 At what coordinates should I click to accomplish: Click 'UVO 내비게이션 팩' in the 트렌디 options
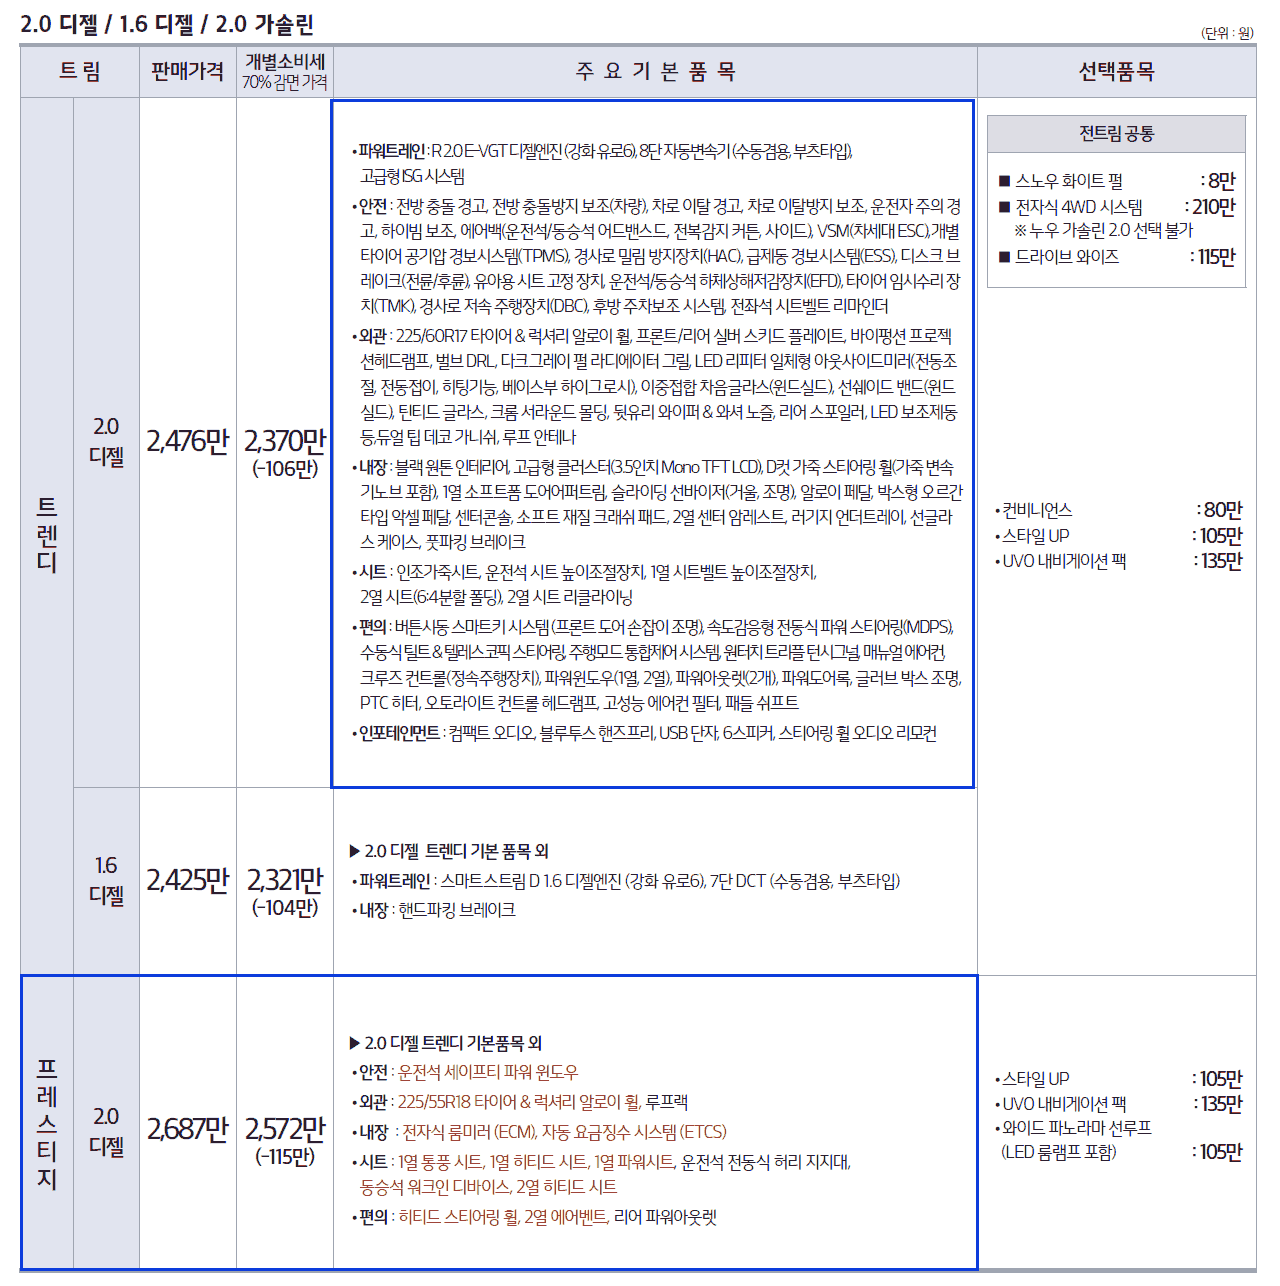click(1064, 561)
